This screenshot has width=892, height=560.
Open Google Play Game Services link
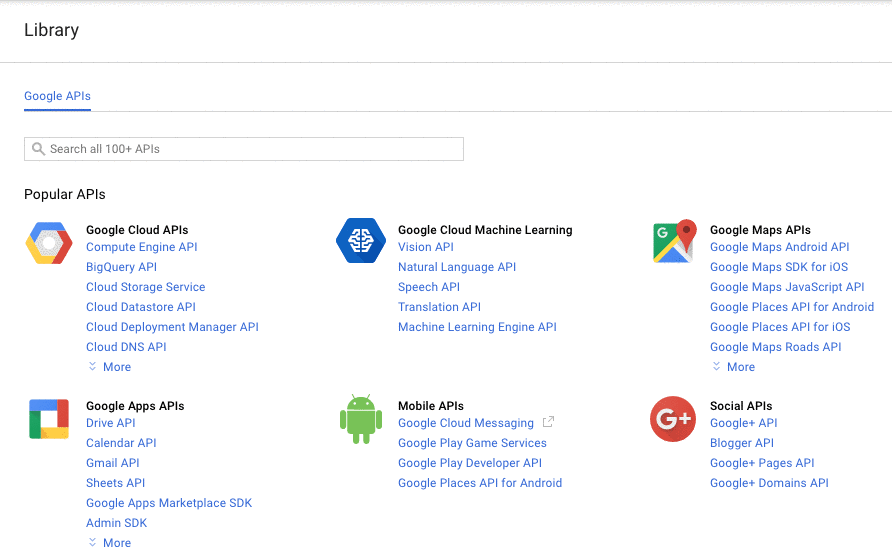pos(472,443)
